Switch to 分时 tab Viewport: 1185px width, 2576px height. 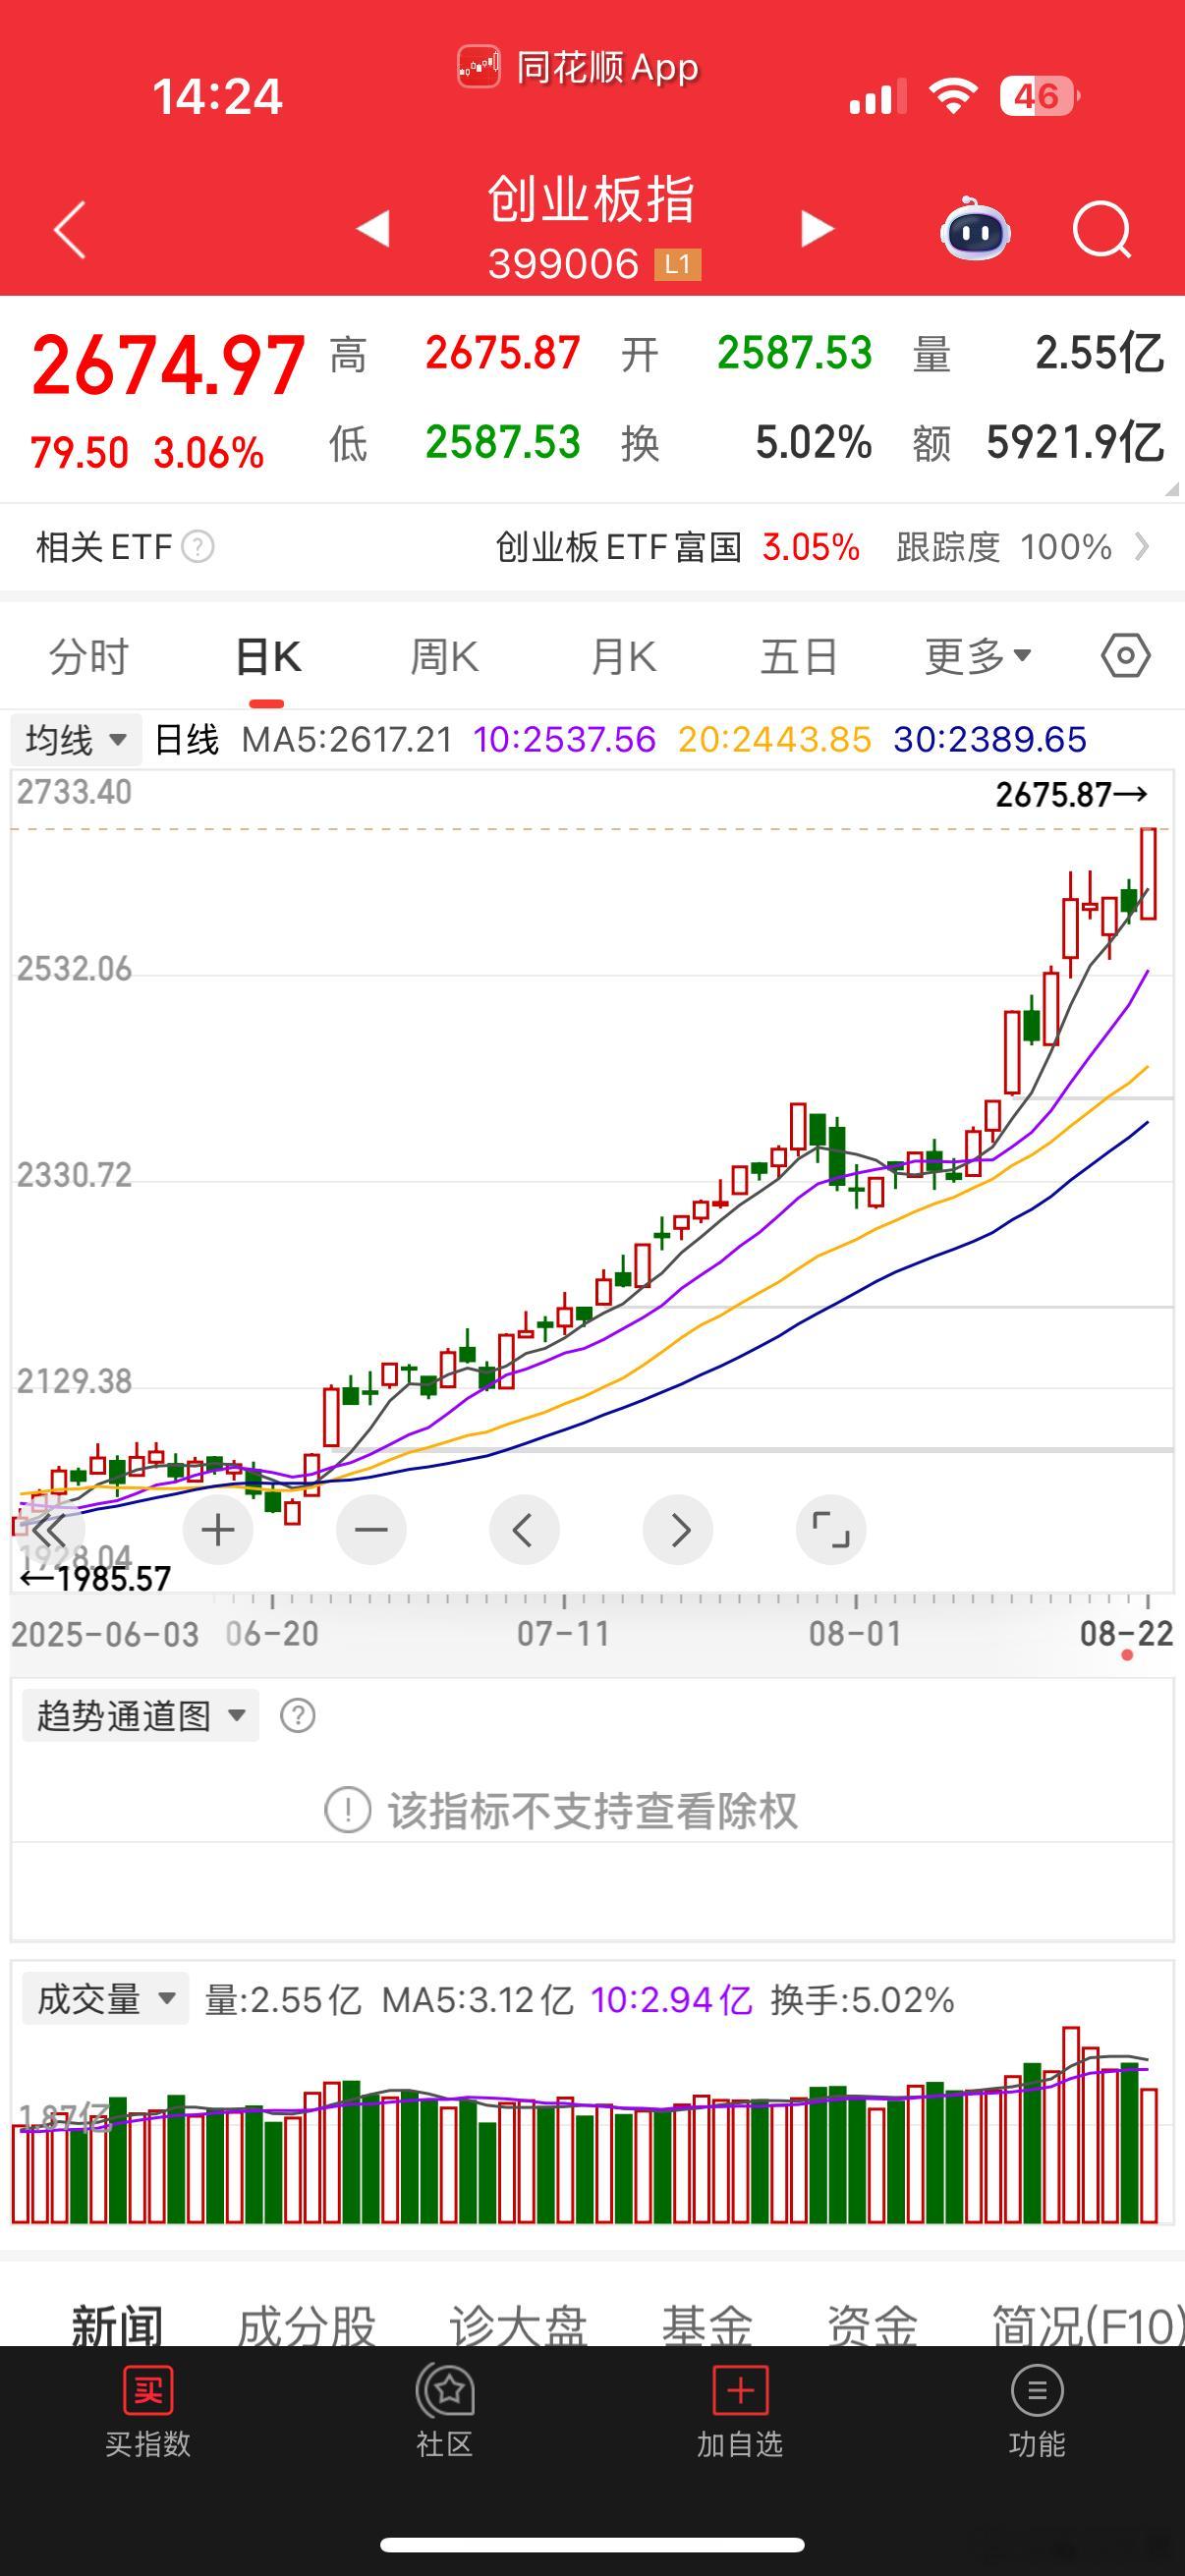[x=89, y=657]
